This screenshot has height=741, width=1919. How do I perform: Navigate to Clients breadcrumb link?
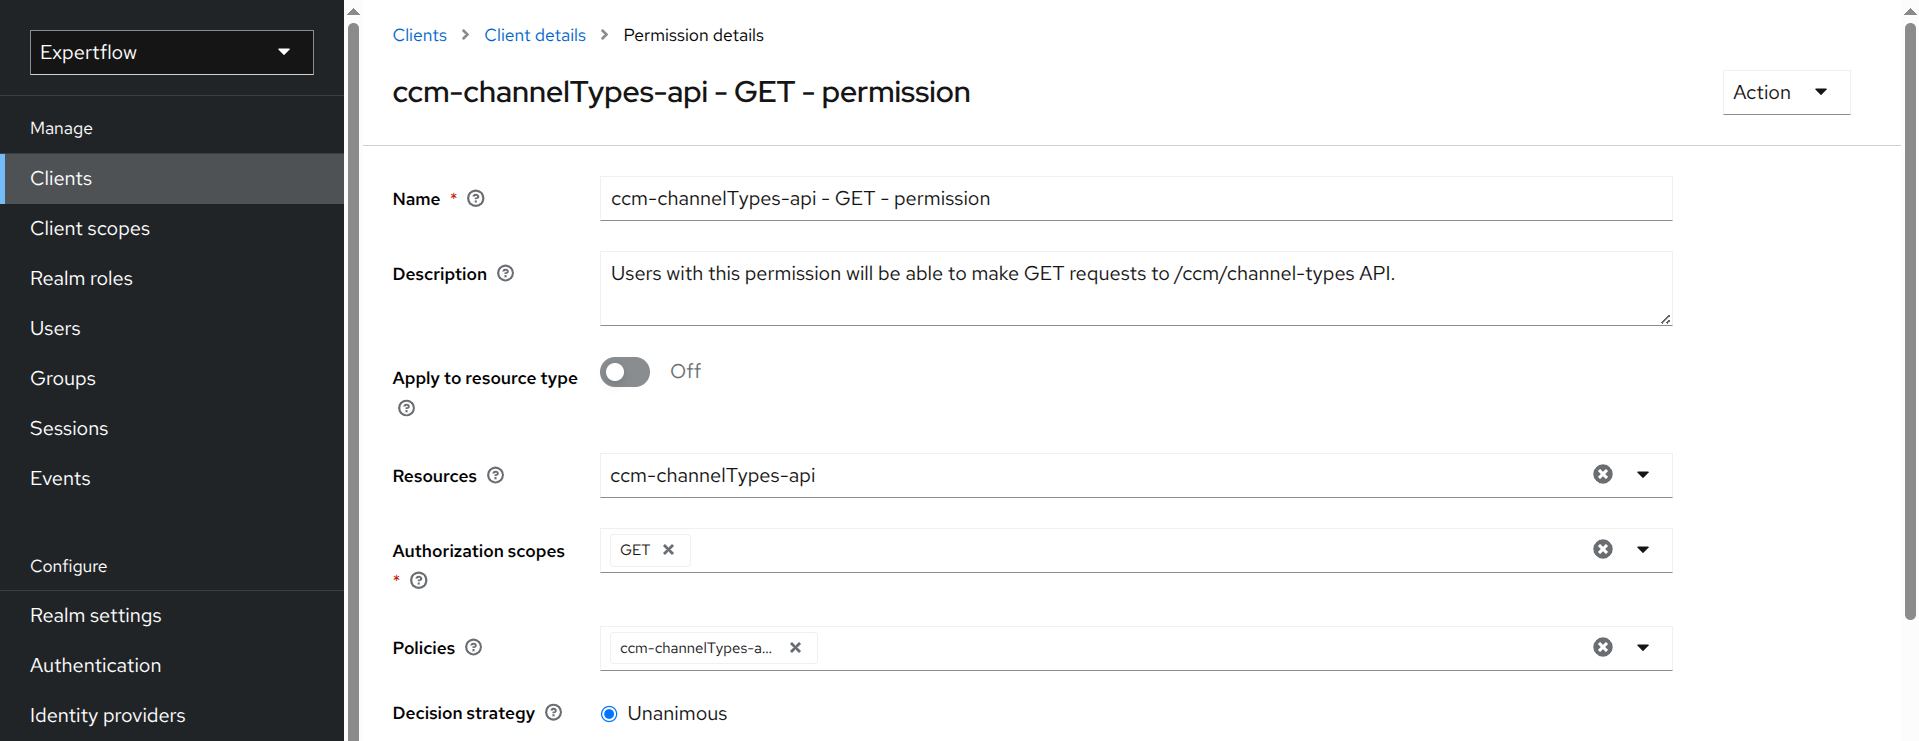[x=420, y=35]
